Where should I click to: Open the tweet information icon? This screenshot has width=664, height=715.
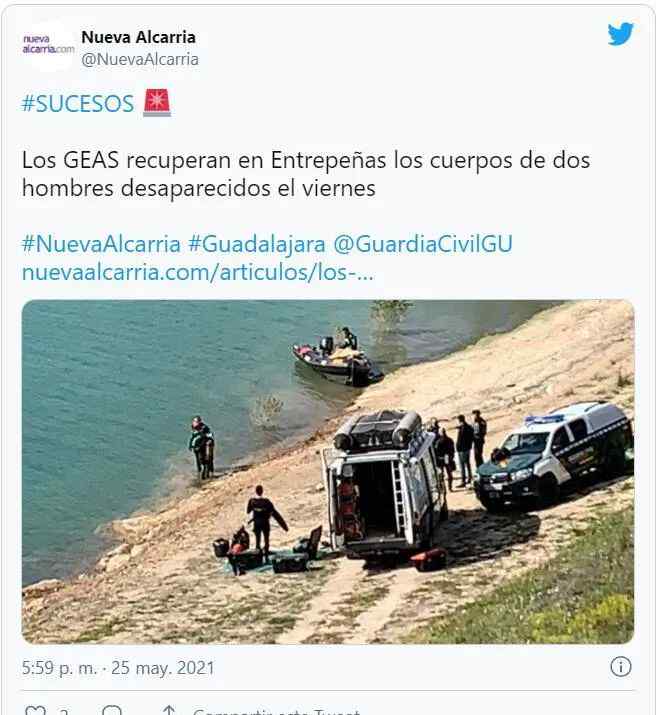(621, 667)
